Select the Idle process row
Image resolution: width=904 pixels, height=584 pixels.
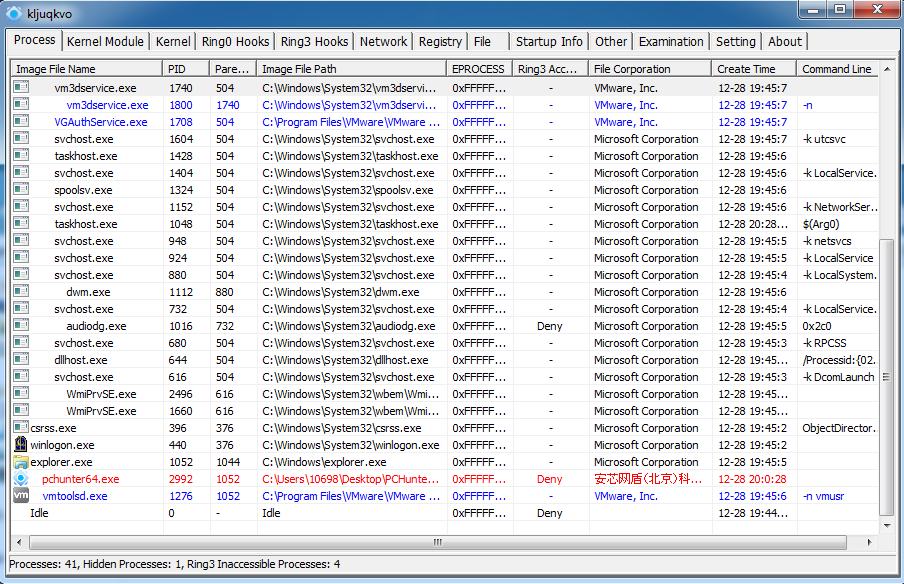(x=445, y=513)
